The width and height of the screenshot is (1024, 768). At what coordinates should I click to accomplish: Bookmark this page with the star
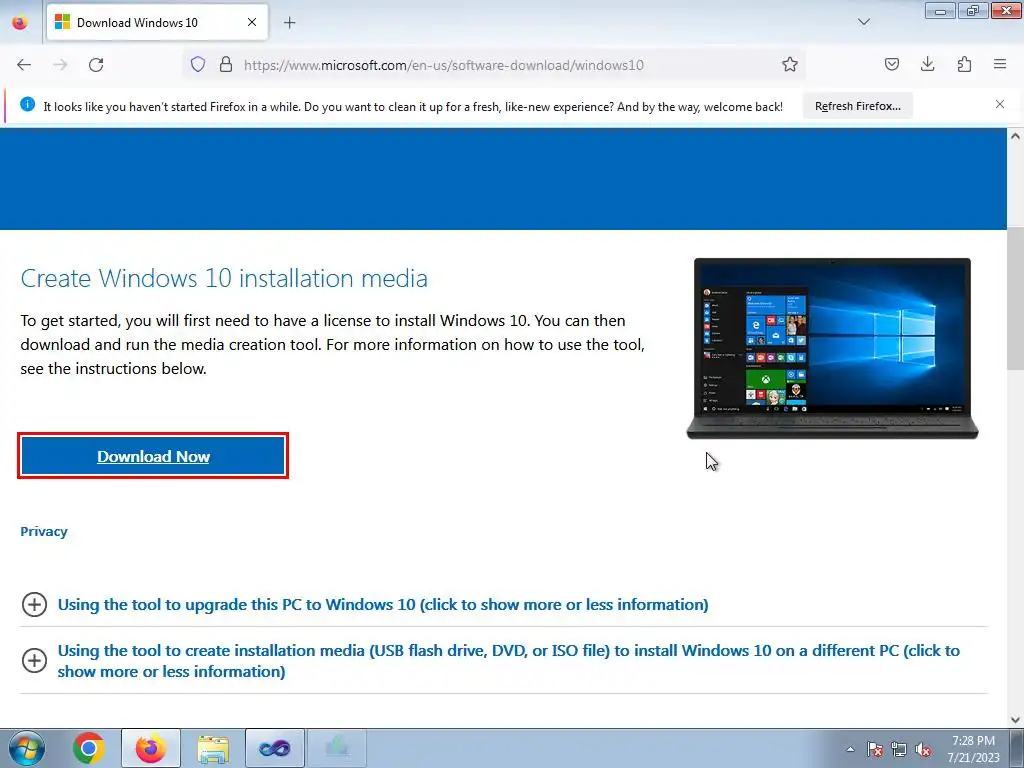(790, 65)
